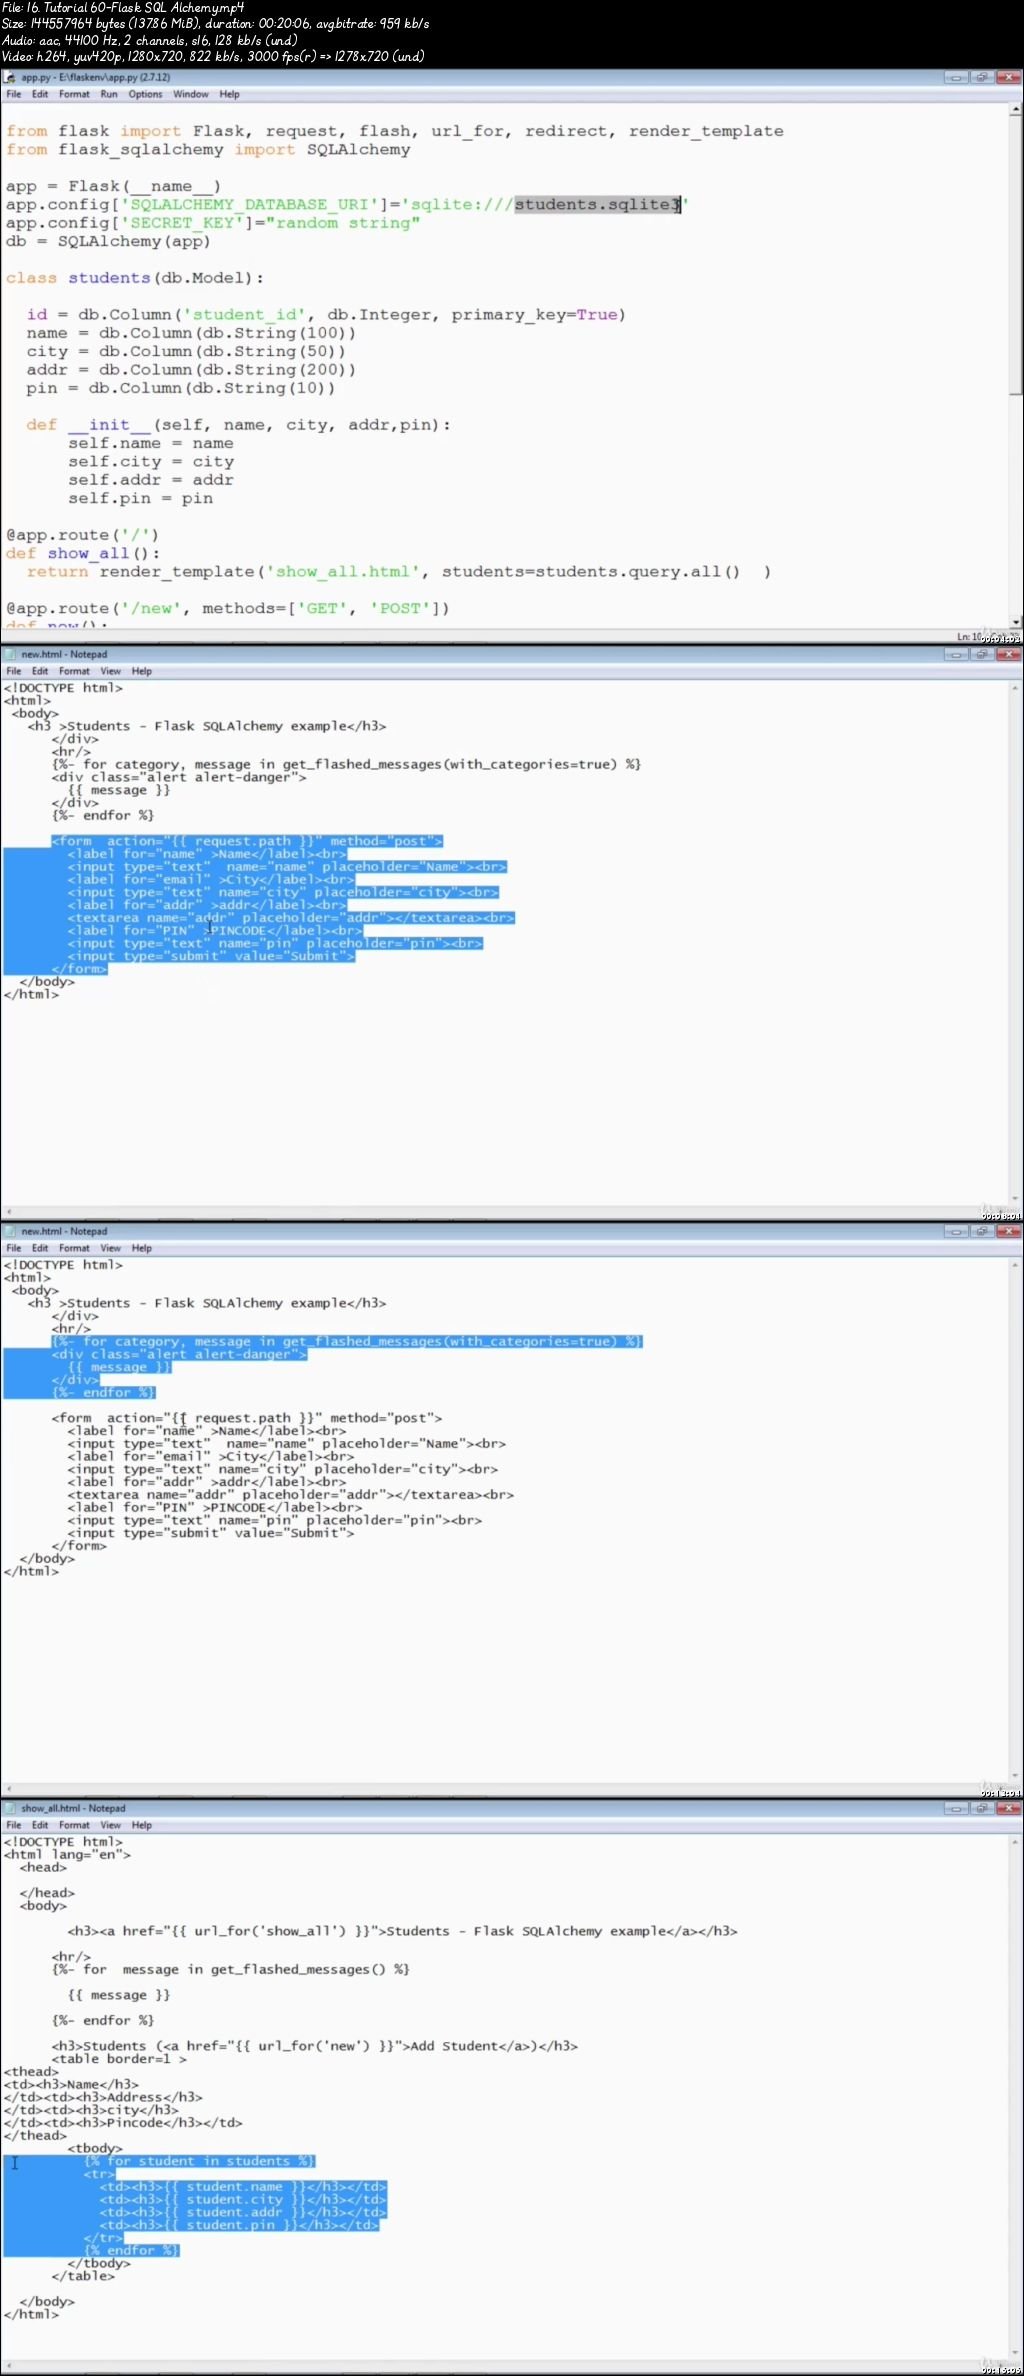
Task: Click the '{{ message }}' line in show_all.html
Action: click(119, 1995)
